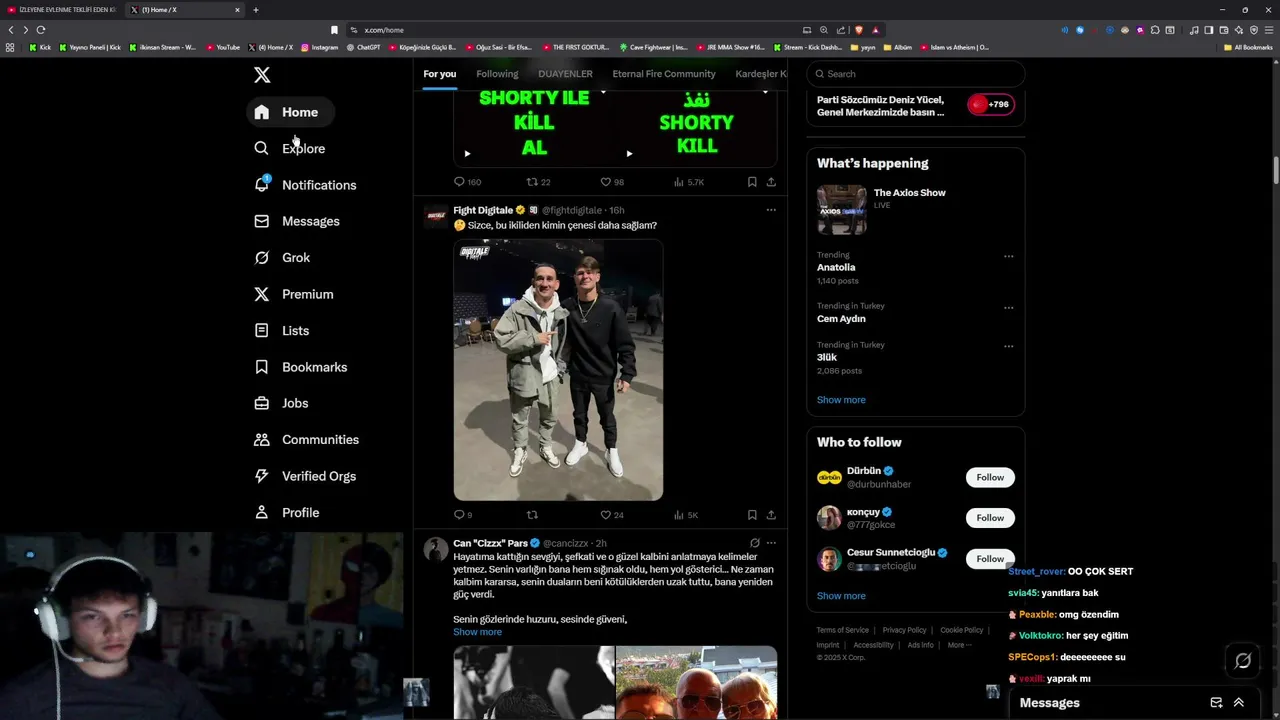Open the Terms of Service link
Screen dimensions: 1280x720
(842, 630)
